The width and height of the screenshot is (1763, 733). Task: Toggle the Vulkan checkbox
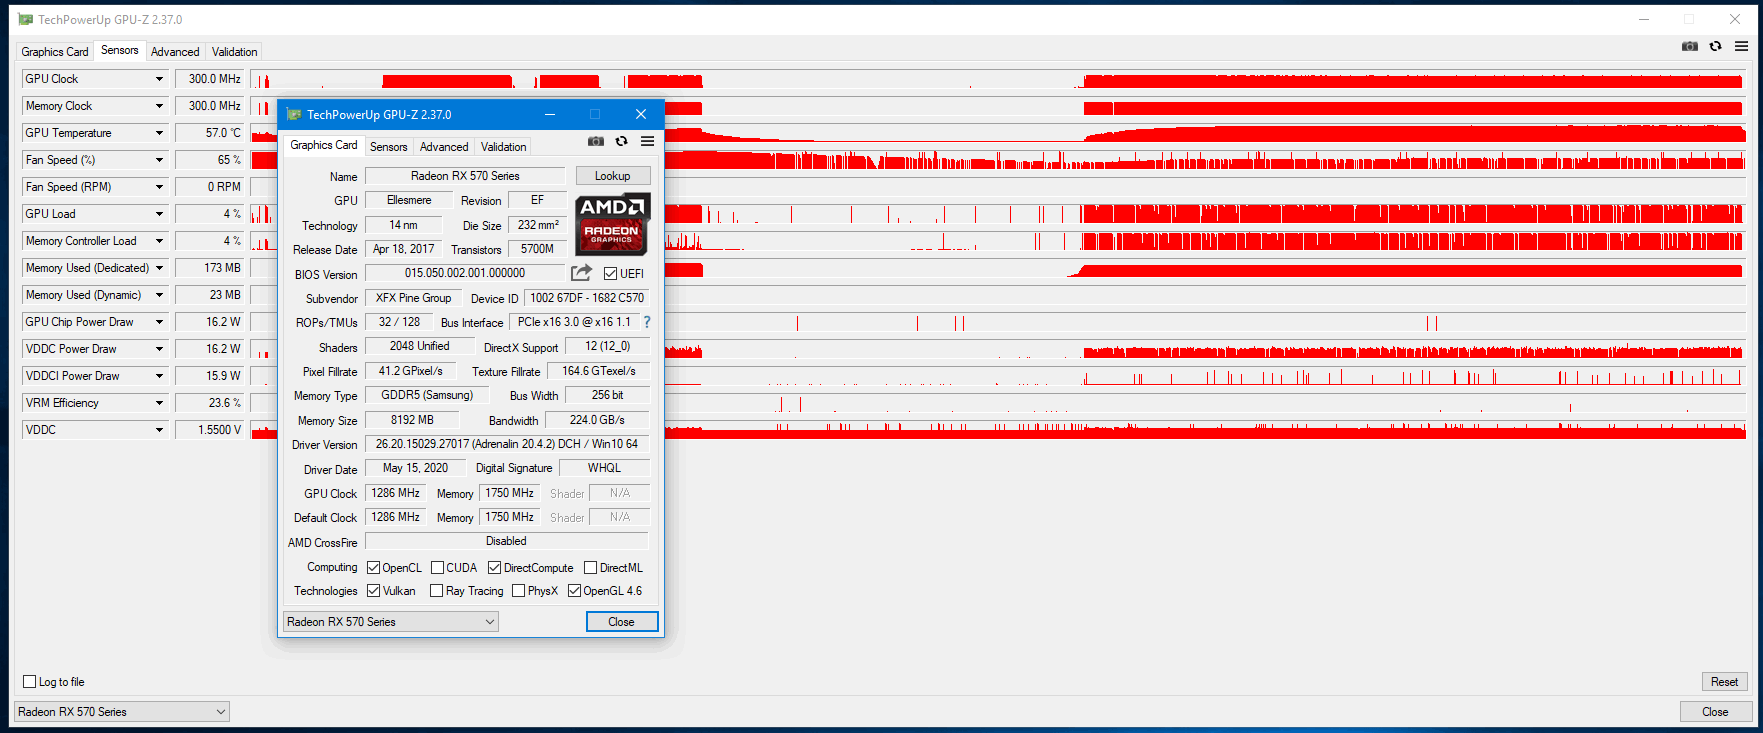373,591
